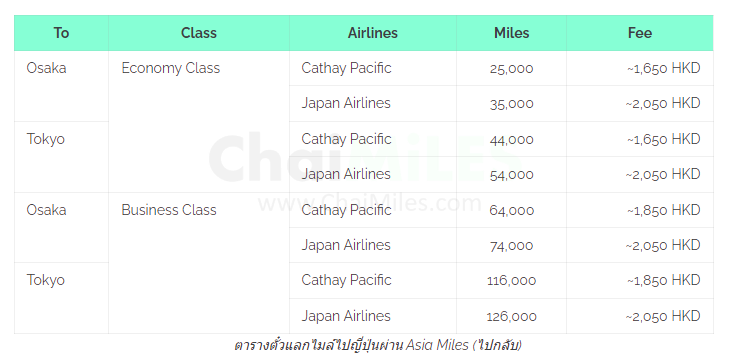This screenshot has height=362, width=732.
Task: Select the 44,000 miles cell
Action: [511, 139]
